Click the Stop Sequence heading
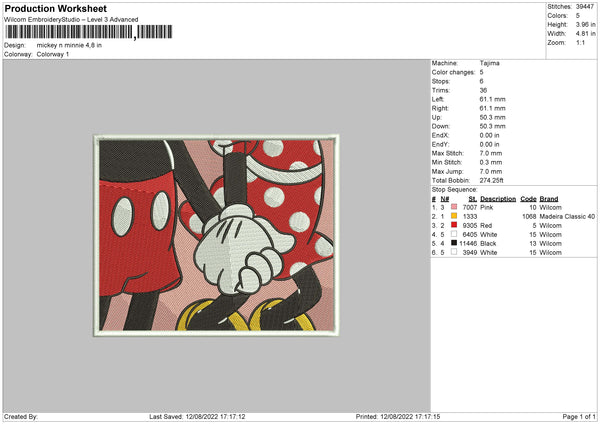The image size is (600, 424). (x=455, y=189)
